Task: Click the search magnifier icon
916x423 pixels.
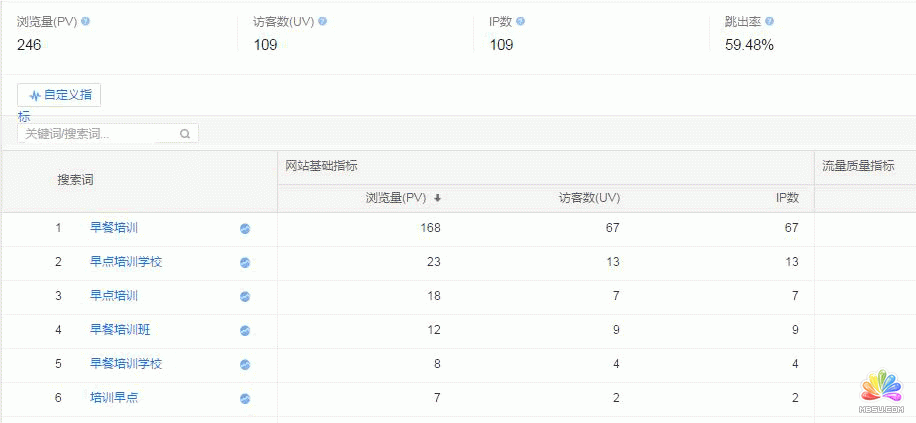Action: pos(185,134)
